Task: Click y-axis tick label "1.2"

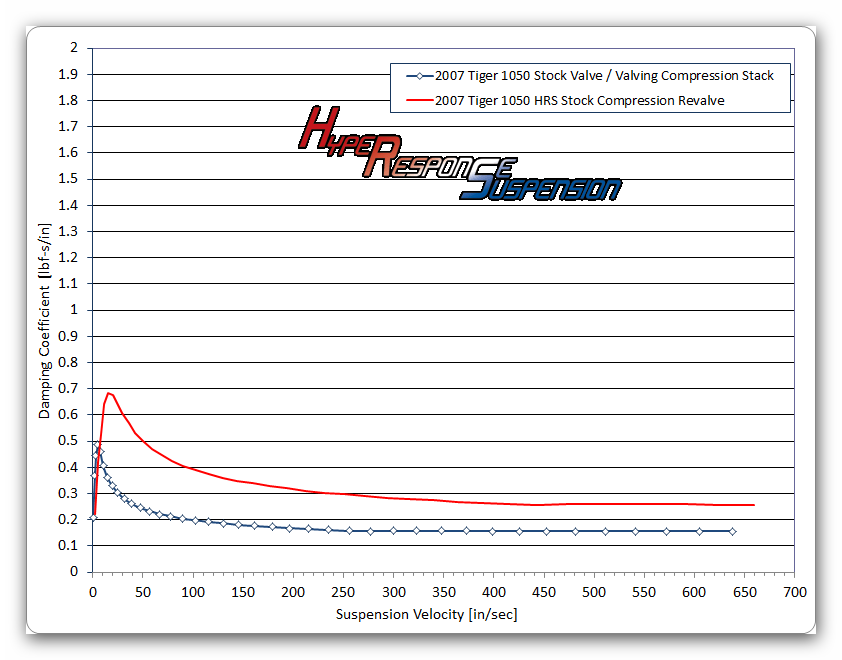Action: click(x=68, y=257)
